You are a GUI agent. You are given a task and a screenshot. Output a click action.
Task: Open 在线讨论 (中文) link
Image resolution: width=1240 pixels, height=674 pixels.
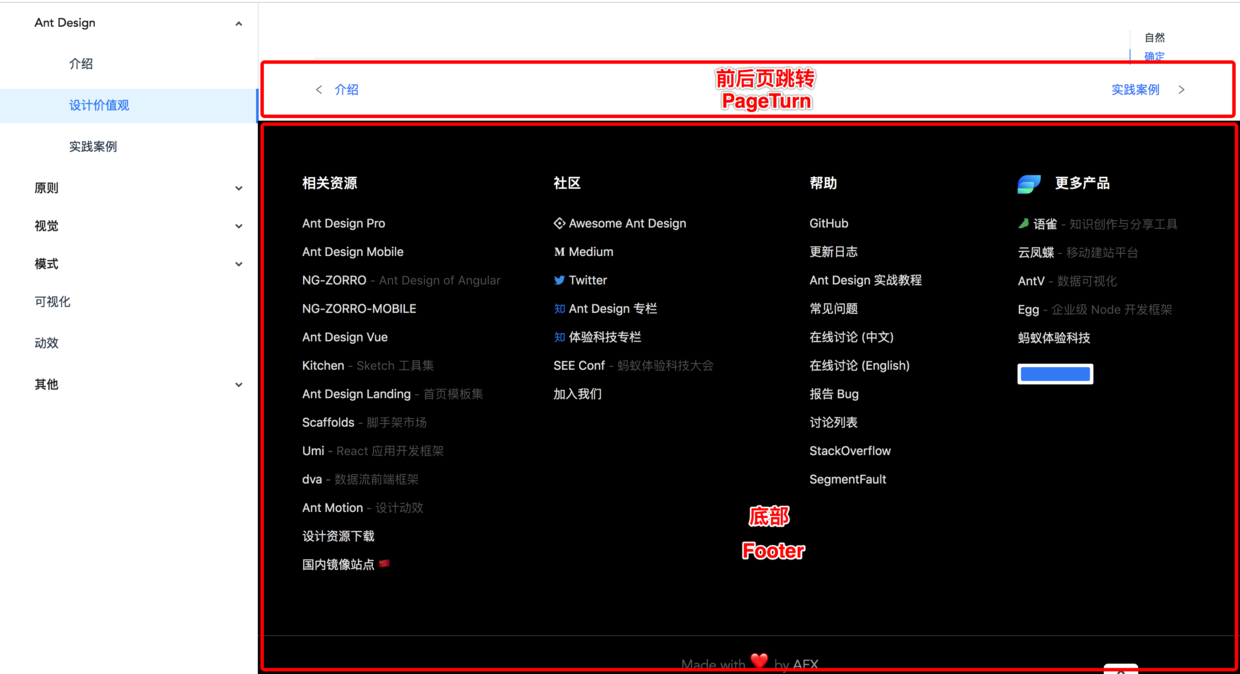click(x=851, y=337)
